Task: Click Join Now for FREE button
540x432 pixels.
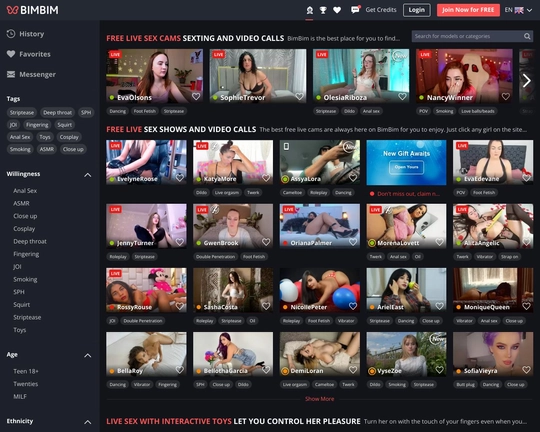Action: [x=468, y=10]
